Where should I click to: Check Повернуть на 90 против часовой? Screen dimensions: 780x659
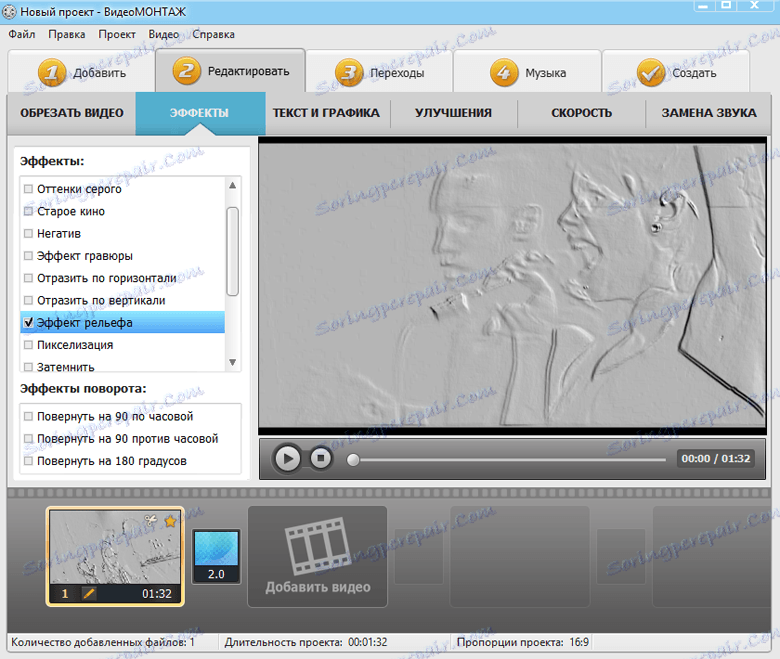click(x=28, y=439)
